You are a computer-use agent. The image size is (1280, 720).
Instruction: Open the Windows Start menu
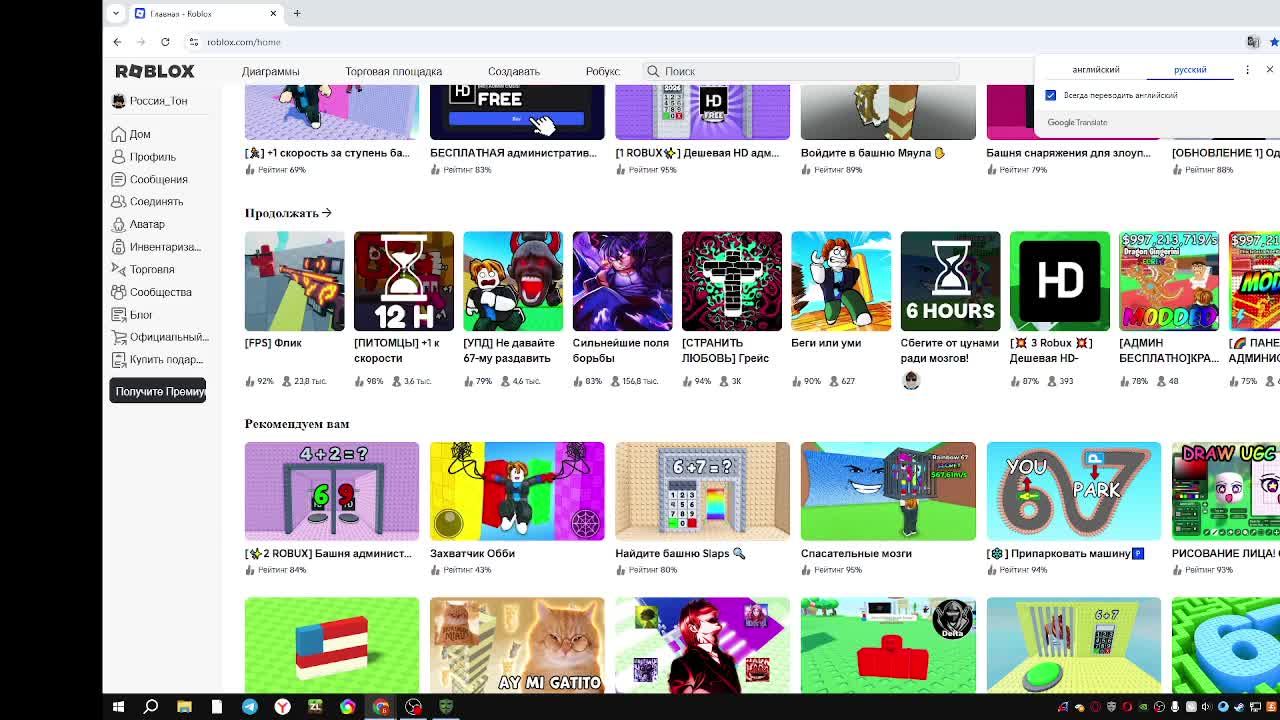click(118, 707)
